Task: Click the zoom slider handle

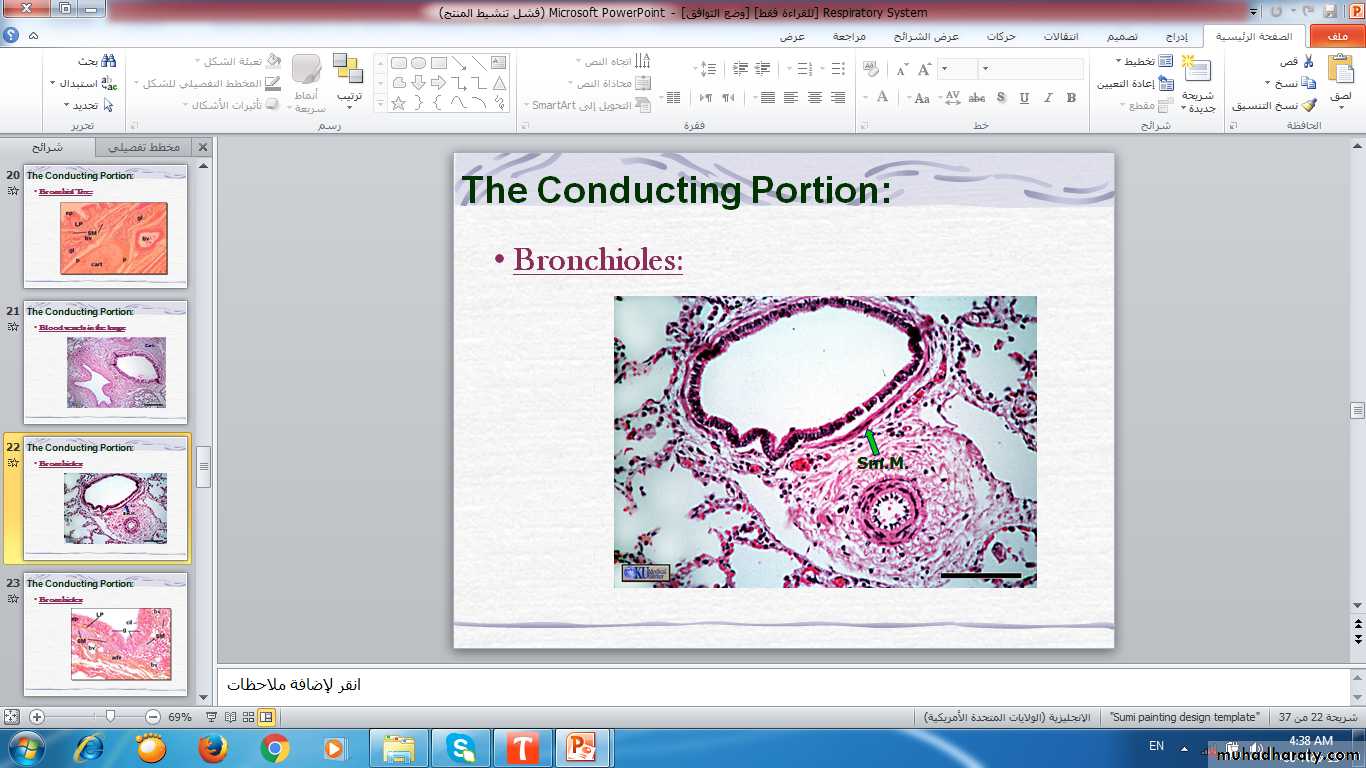Action: [x=110, y=717]
